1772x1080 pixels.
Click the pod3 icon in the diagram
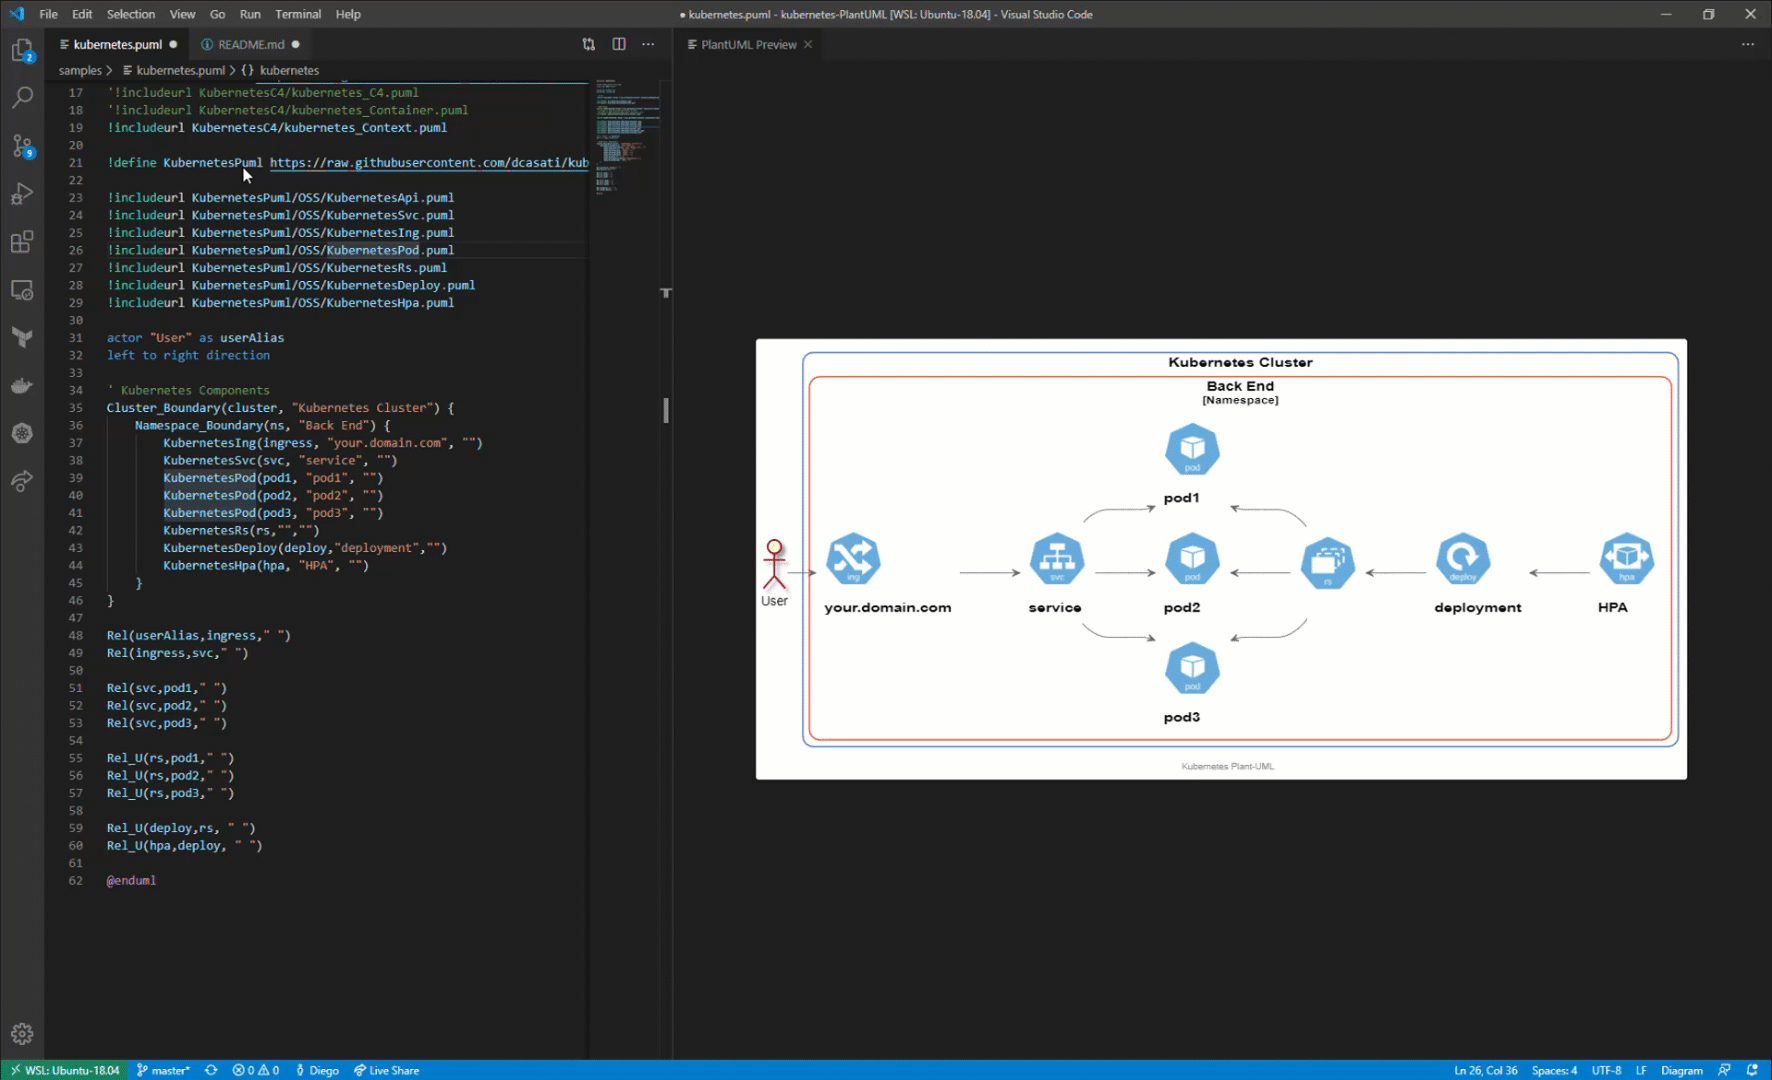click(1192, 668)
